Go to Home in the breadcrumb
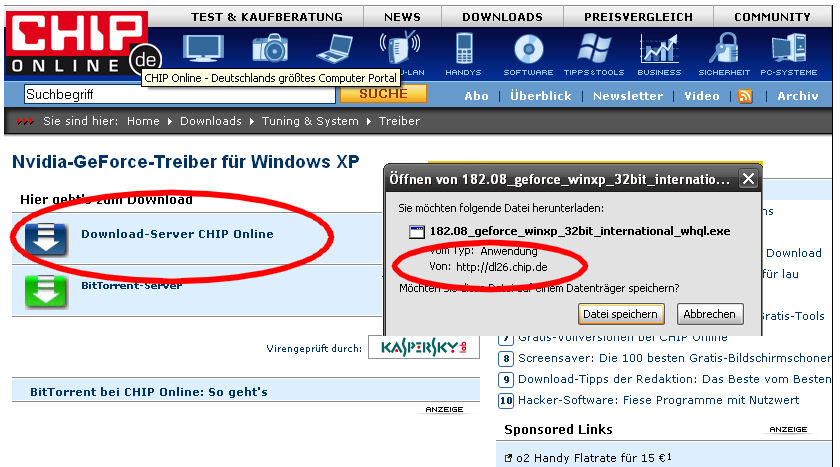 (143, 121)
